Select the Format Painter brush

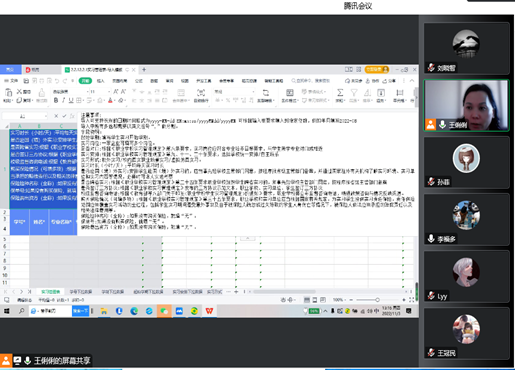[x=42, y=92]
